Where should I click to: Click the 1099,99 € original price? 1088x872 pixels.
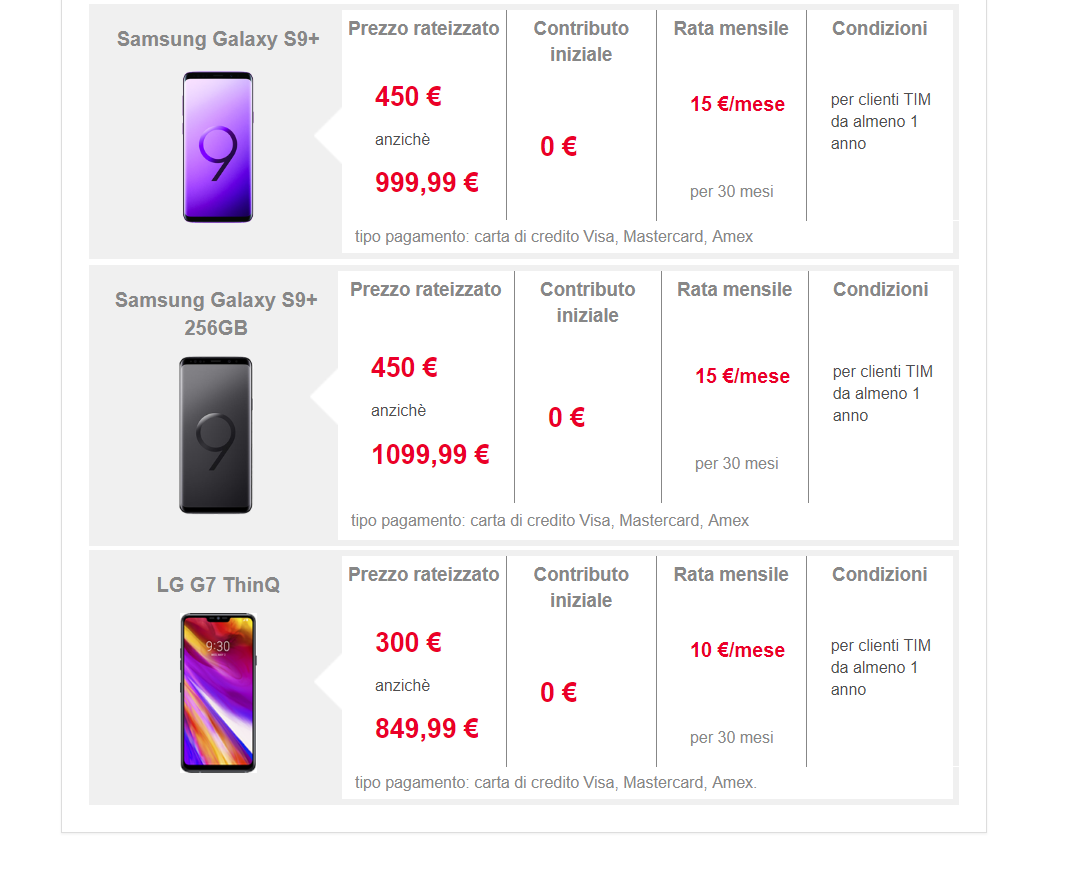click(430, 455)
